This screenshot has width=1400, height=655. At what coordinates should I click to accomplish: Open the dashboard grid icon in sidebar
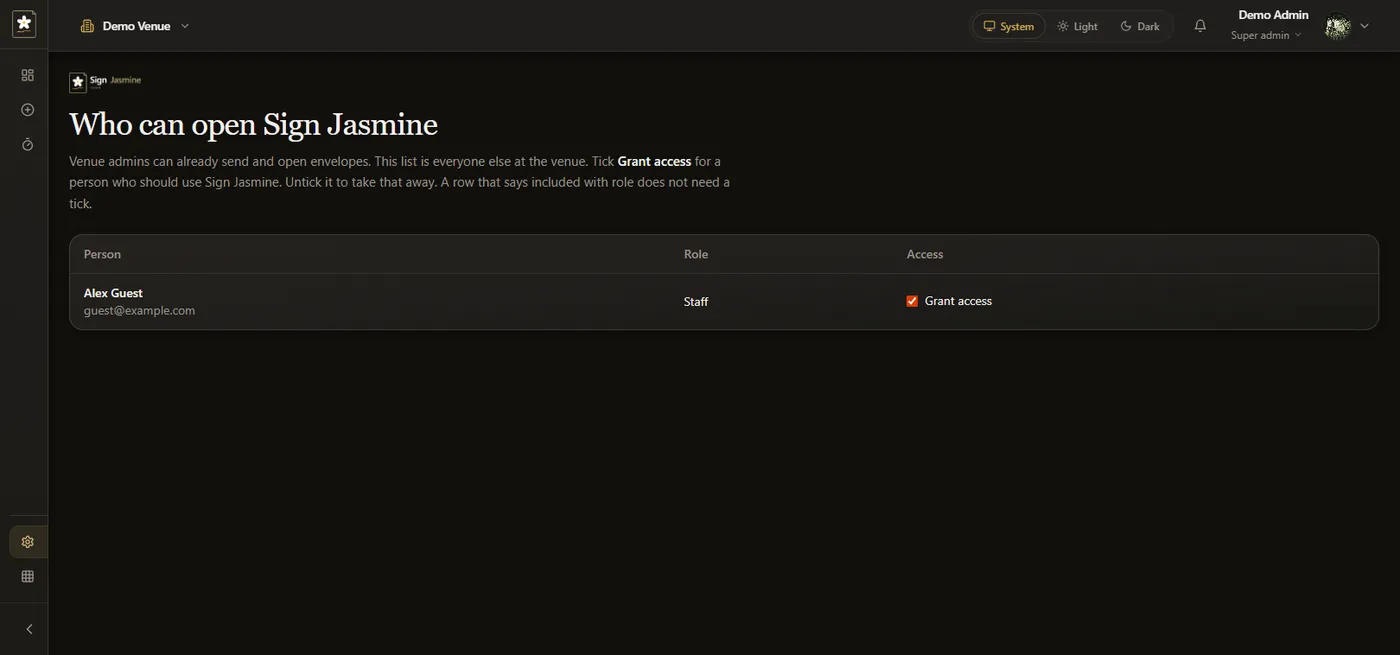click(28, 75)
